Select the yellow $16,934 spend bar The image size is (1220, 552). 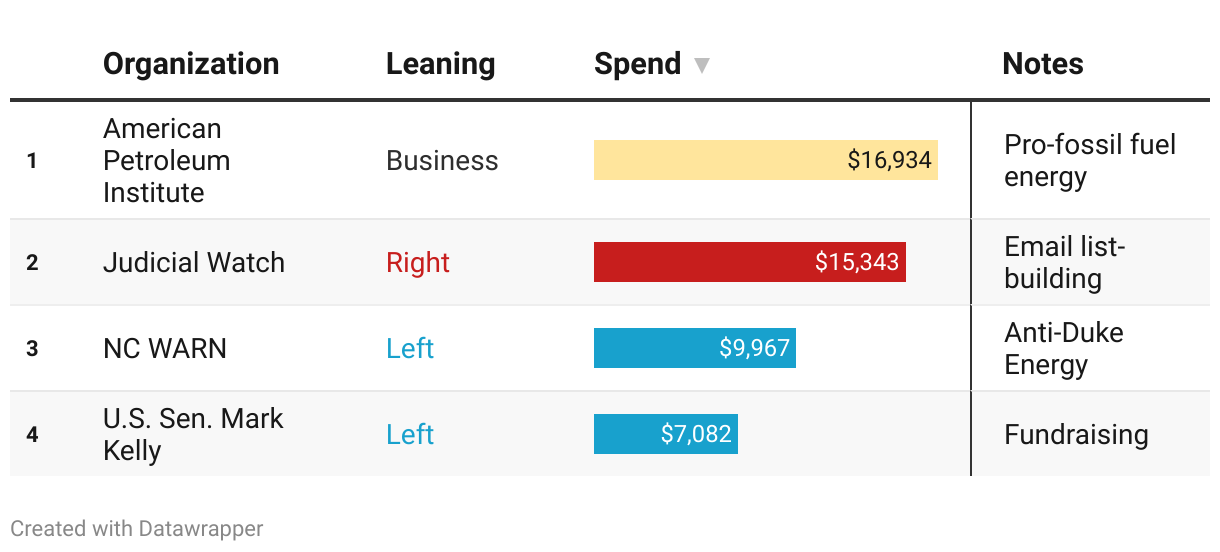click(x=766, y=160)
